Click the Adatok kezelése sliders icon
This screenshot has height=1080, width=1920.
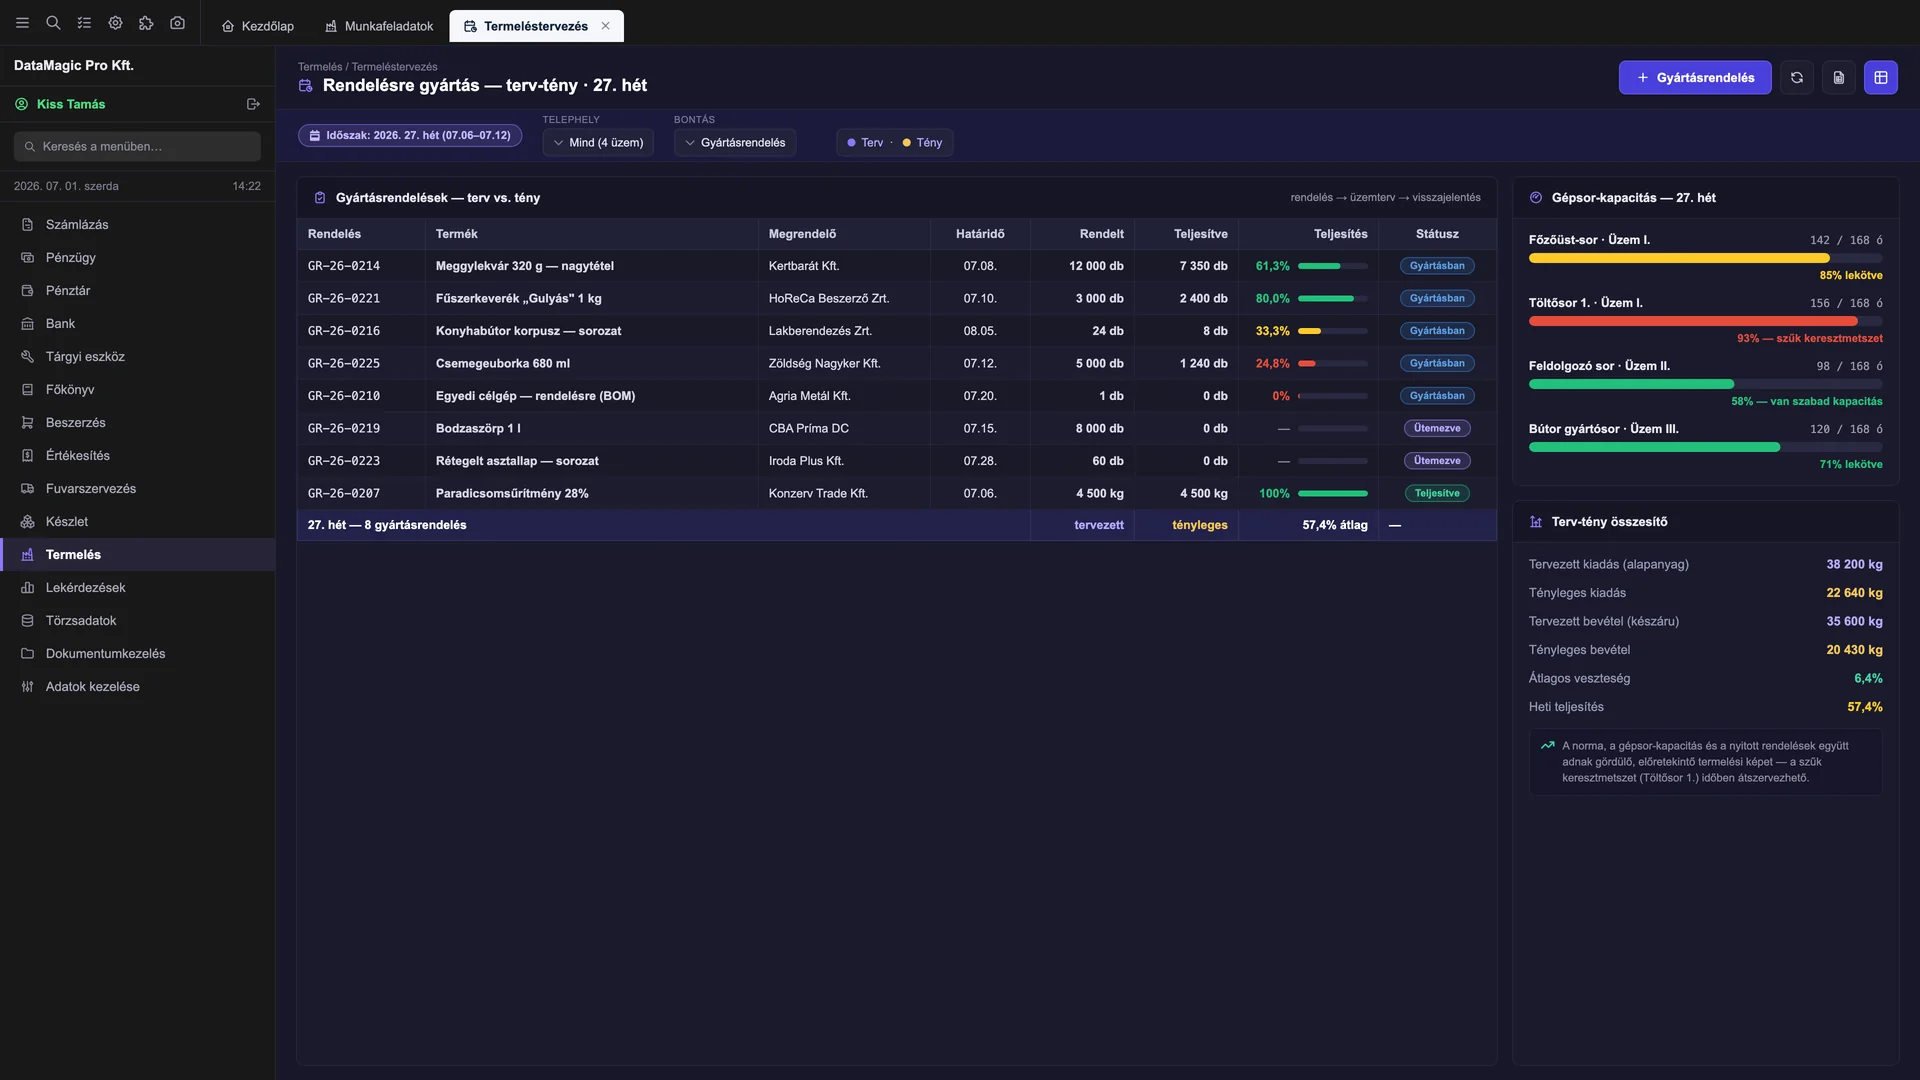(x=28, y=687)
